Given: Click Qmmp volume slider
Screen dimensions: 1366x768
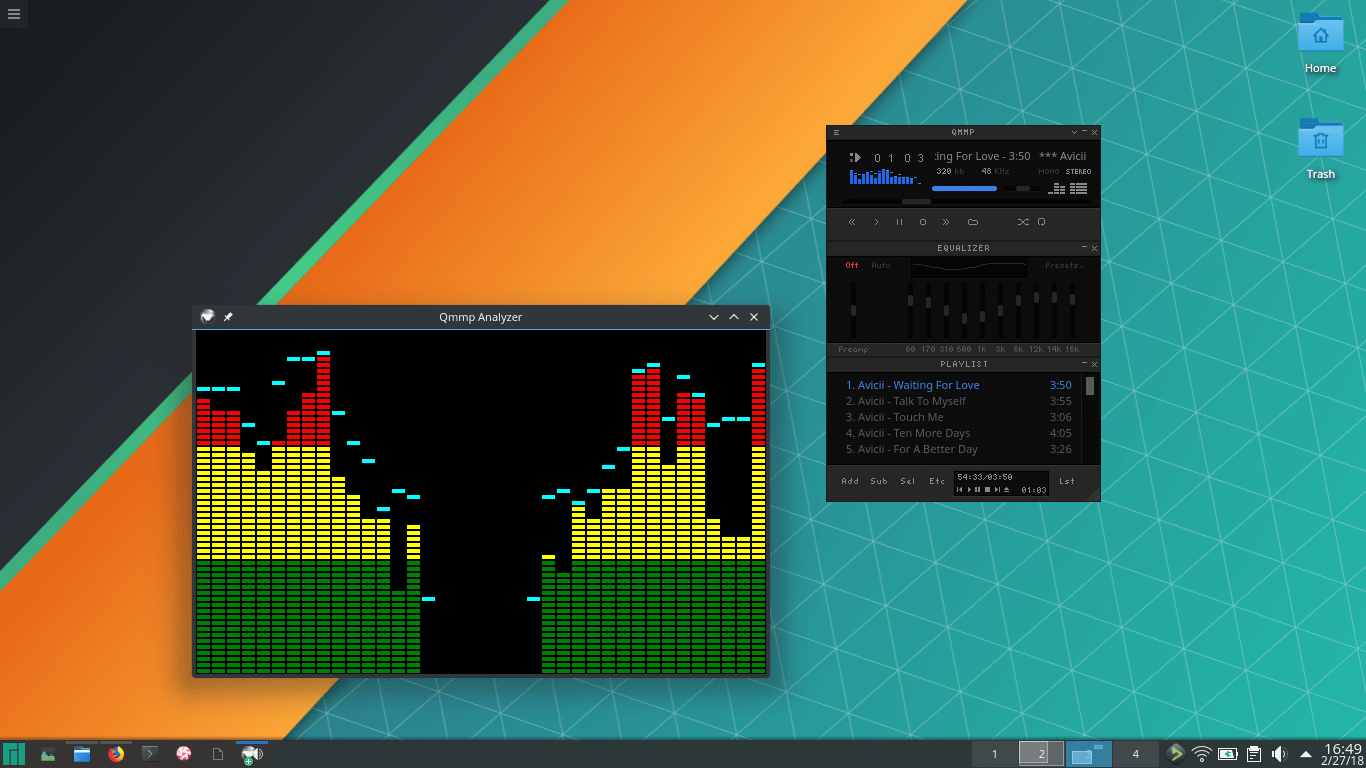Looking at the screenshot, I should click(965, 188).
